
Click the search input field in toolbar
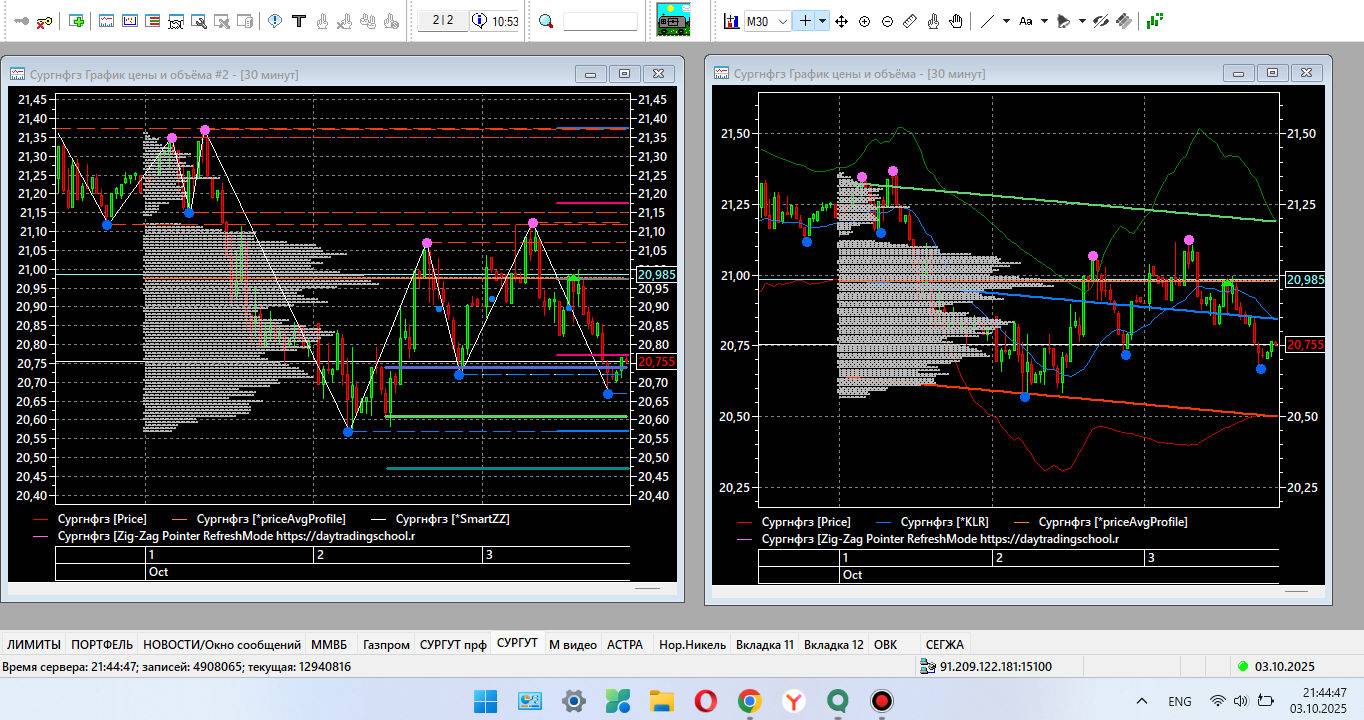[x=600, y=21]
